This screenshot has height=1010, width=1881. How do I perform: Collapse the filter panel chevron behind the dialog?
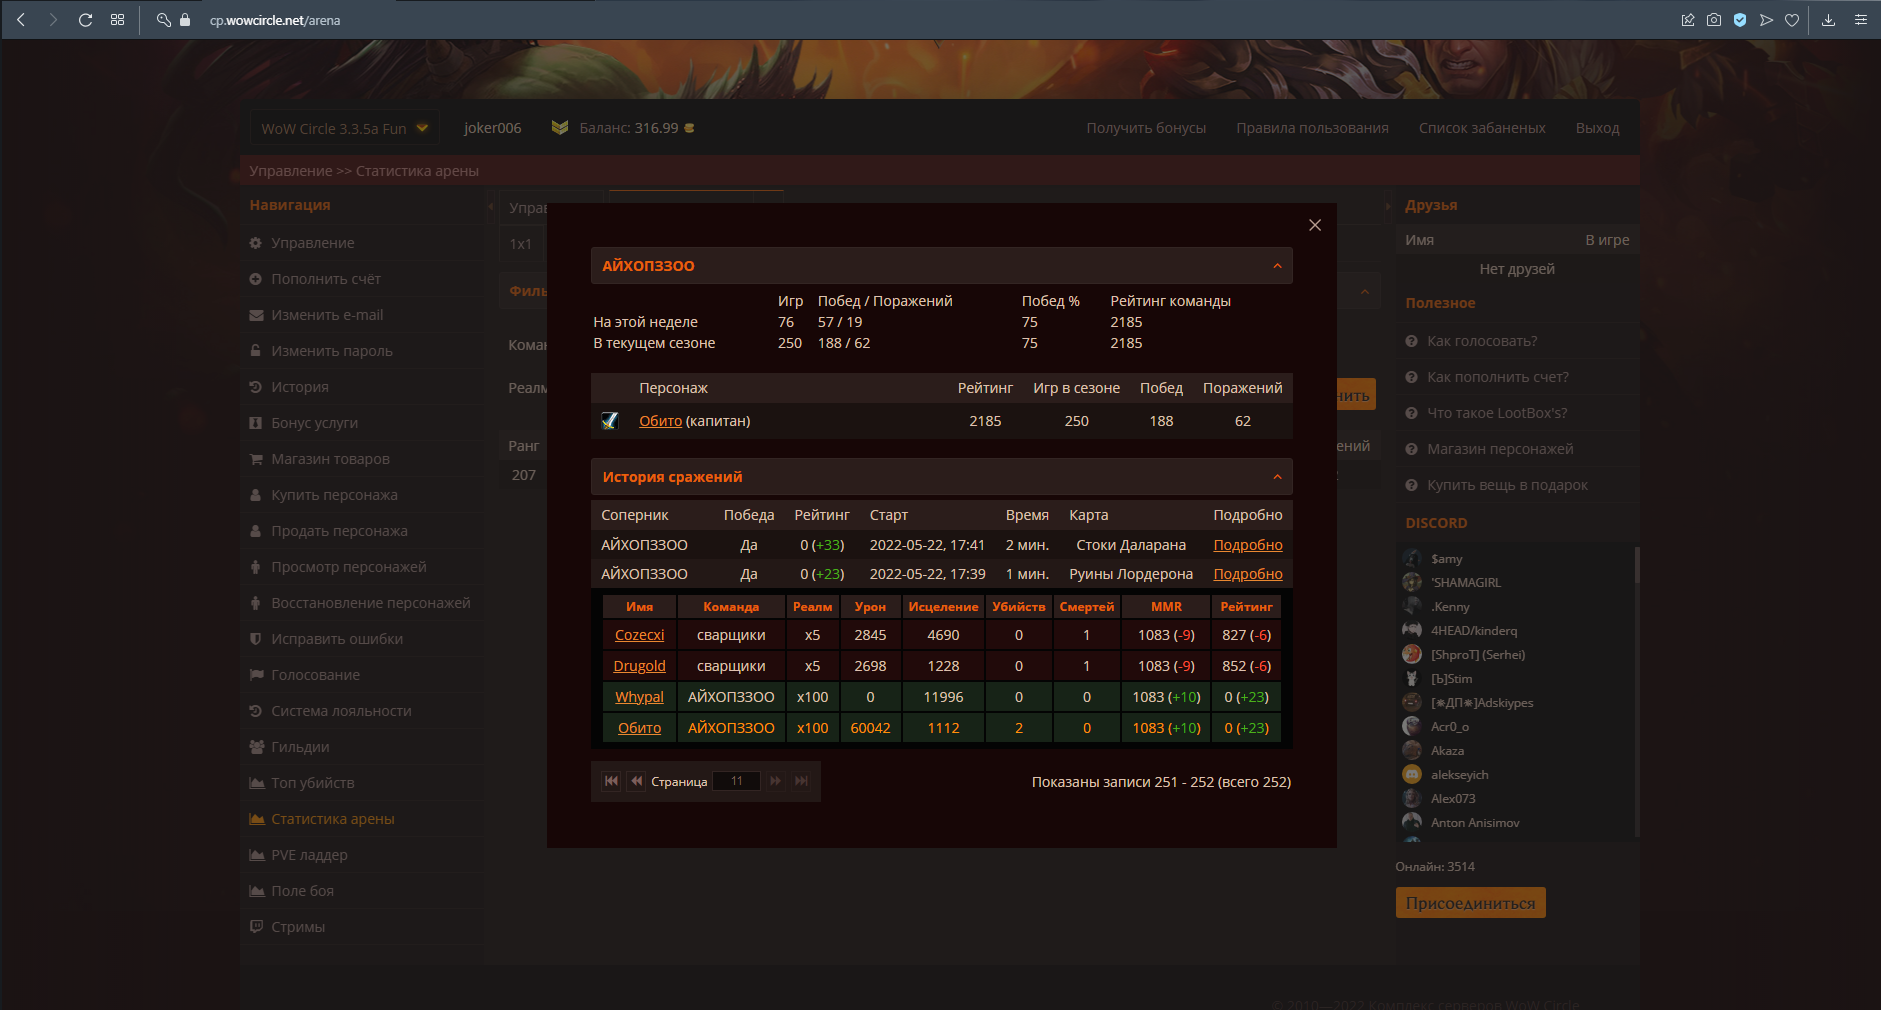tap(1365, 291)
